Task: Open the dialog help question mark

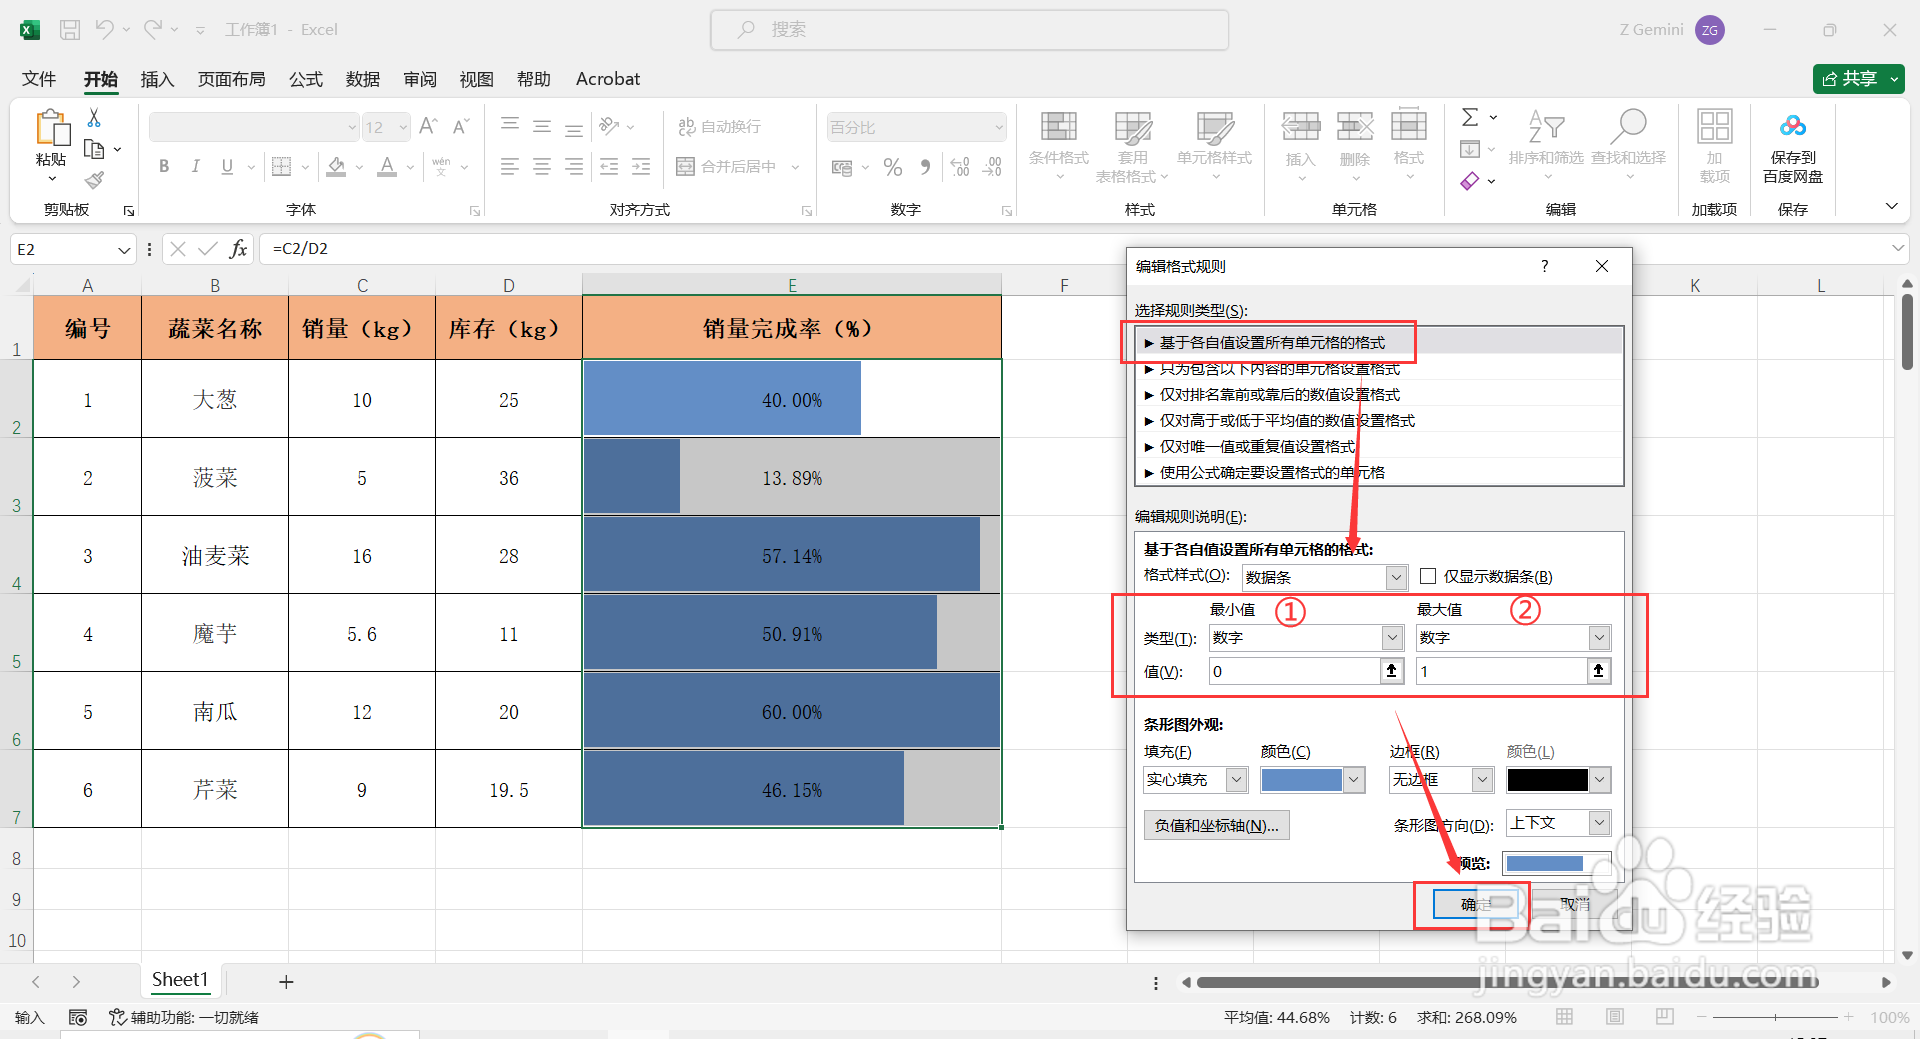Action: coord(1544,266)
